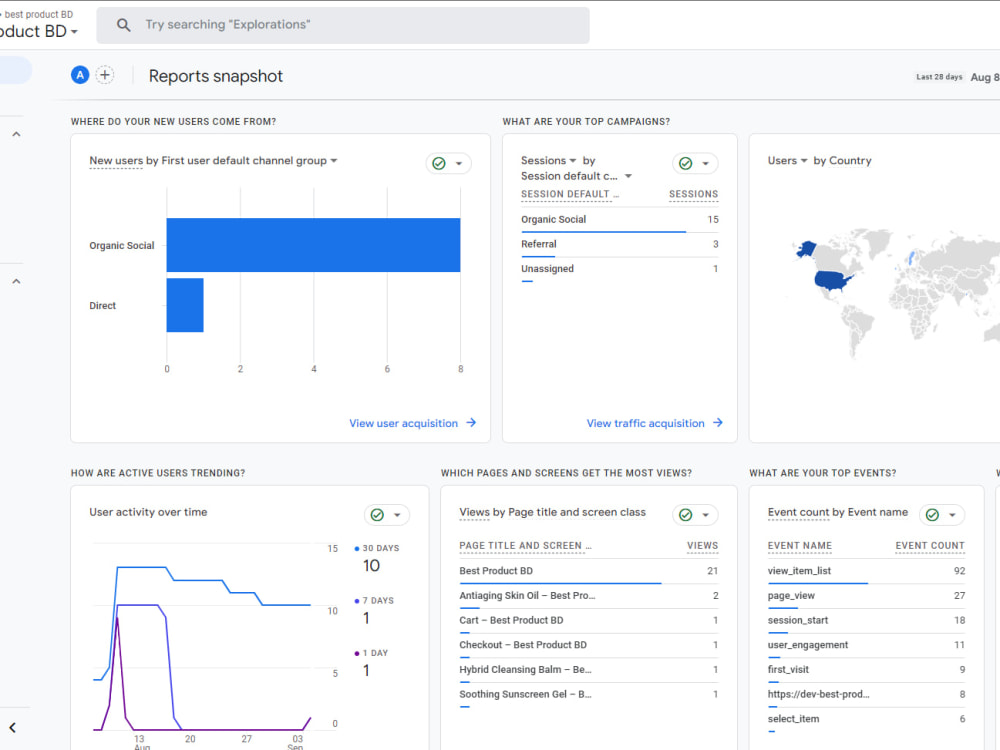Select the 'first_visit' event row
The width and height of the screenshot is (1000, 750).
[867, 670]
